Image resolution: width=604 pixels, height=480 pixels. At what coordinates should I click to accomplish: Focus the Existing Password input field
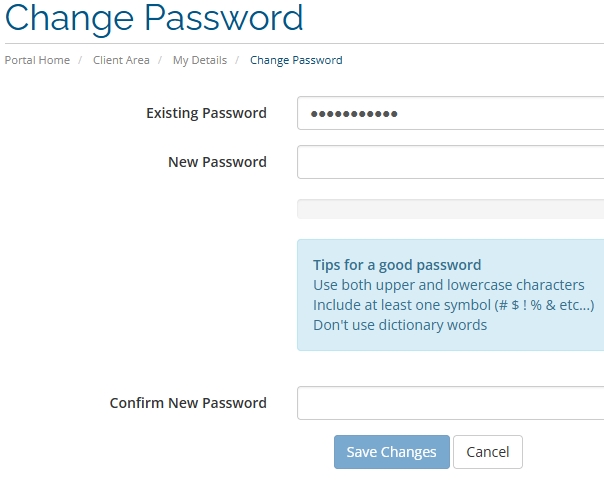click(x=450, y=113)
